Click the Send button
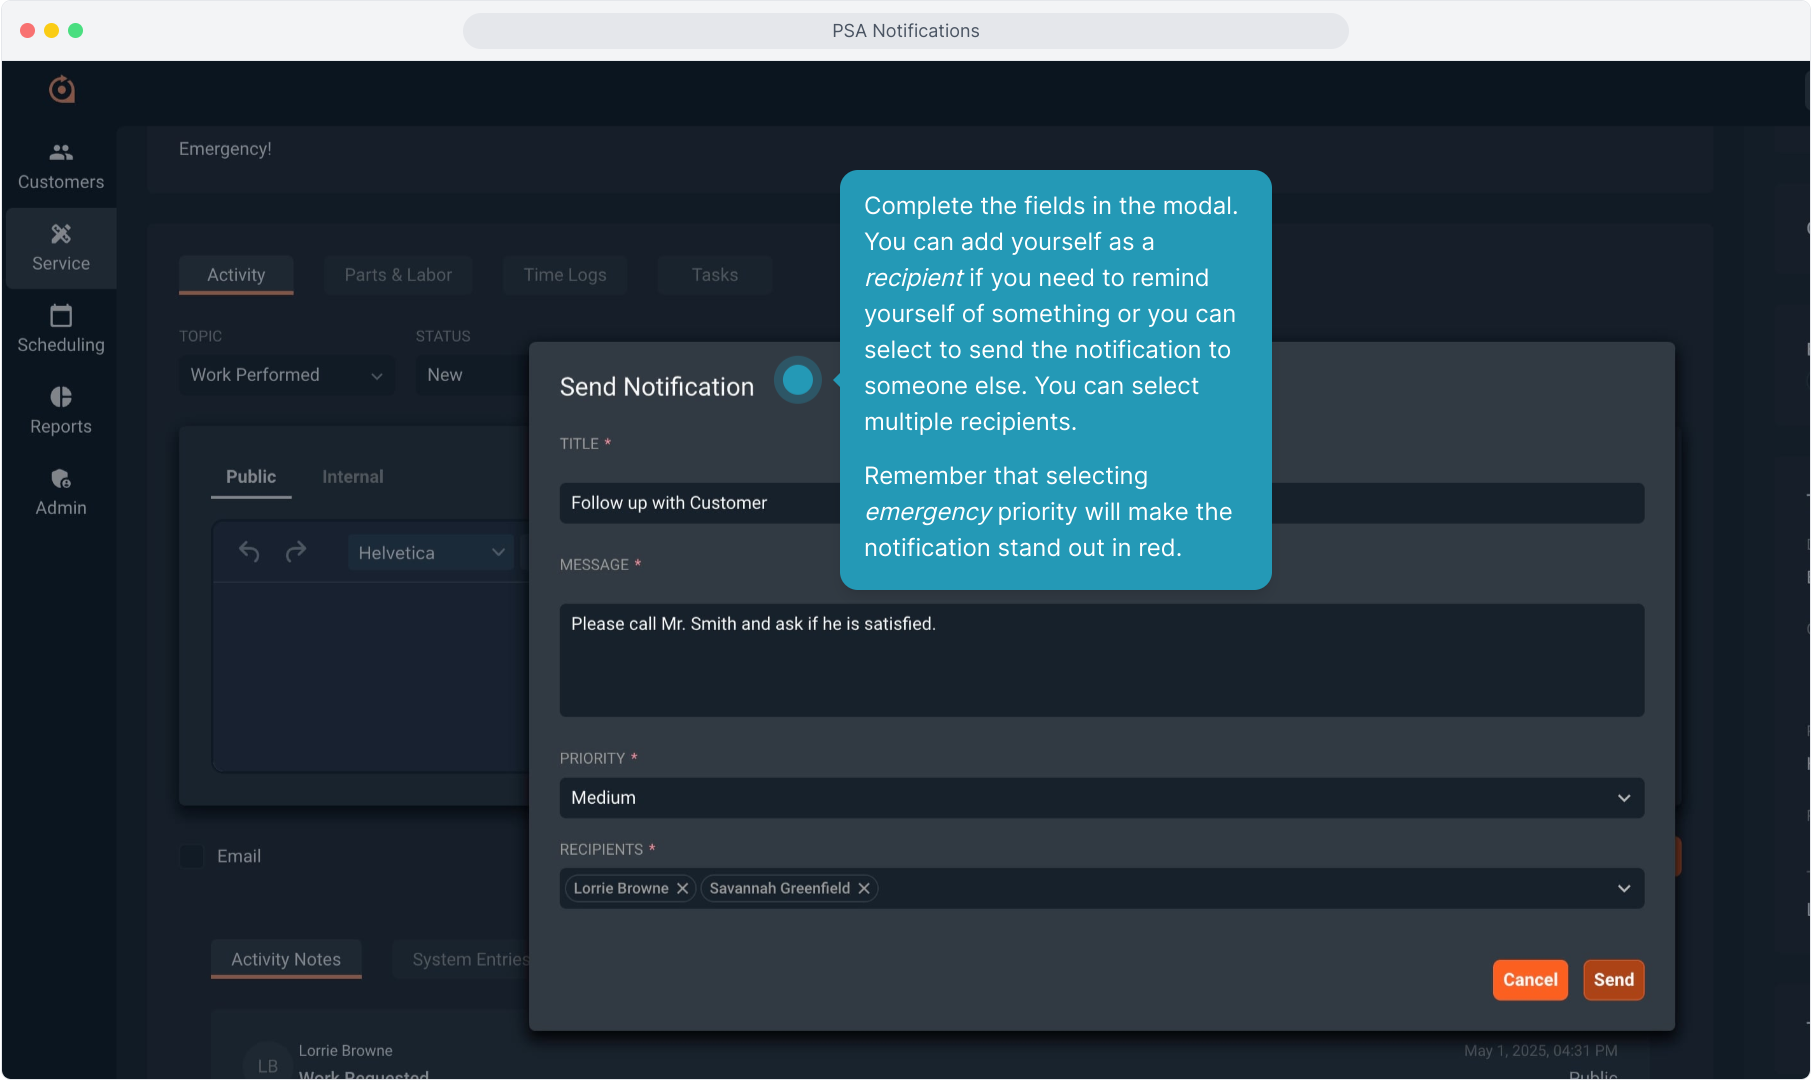The image size is (1812, 1080). (x=1613, y=980)
